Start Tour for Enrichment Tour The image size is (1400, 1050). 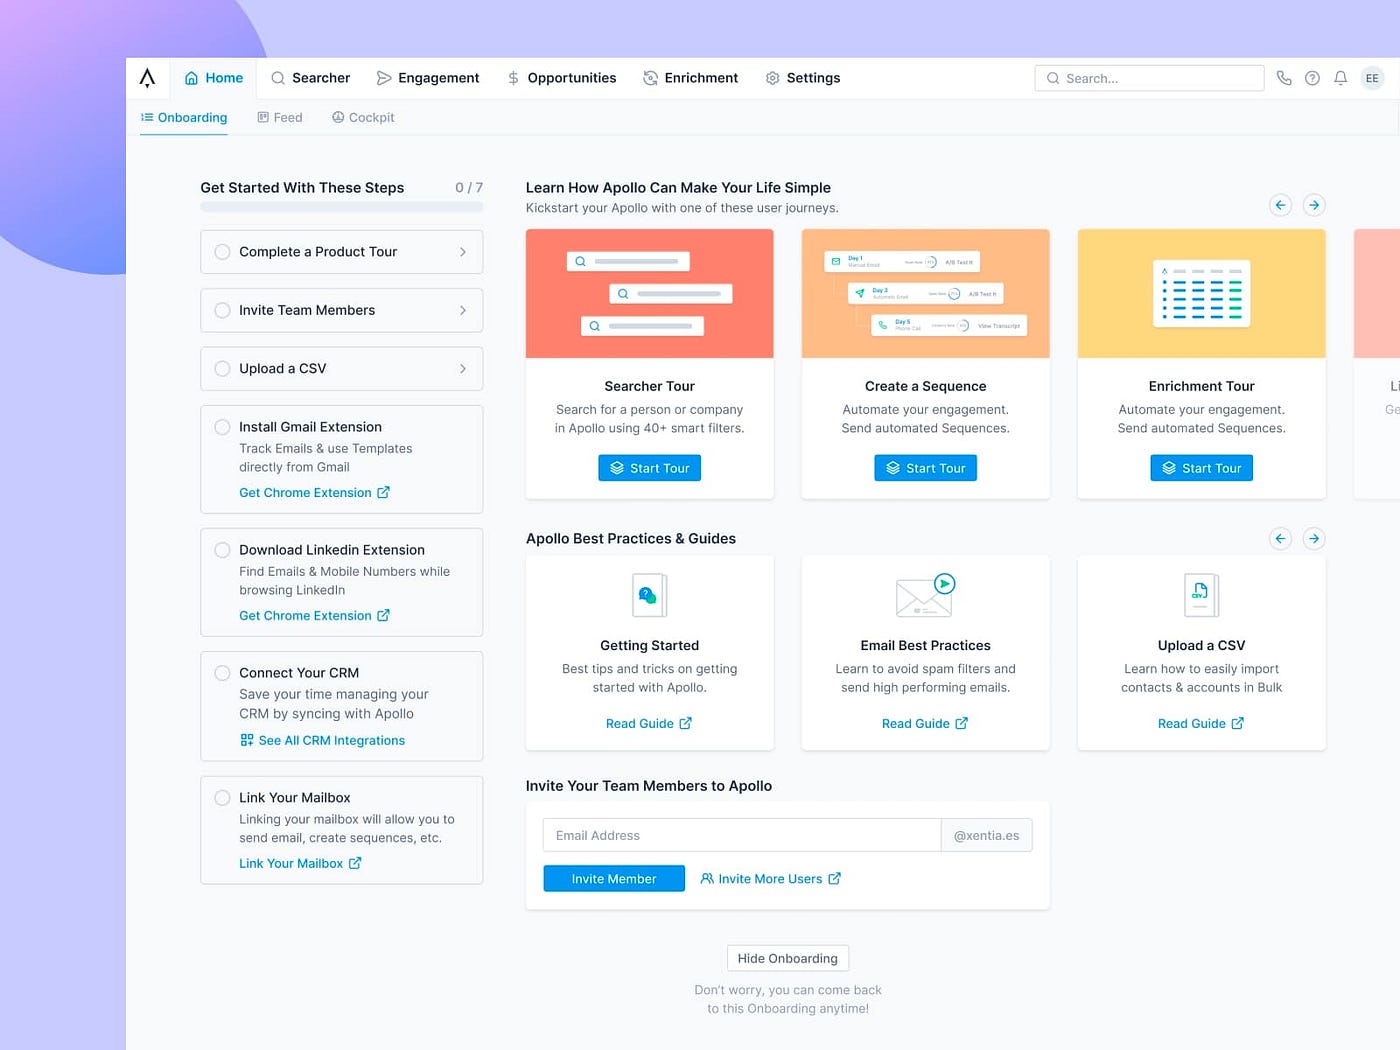coord(1201,468)
